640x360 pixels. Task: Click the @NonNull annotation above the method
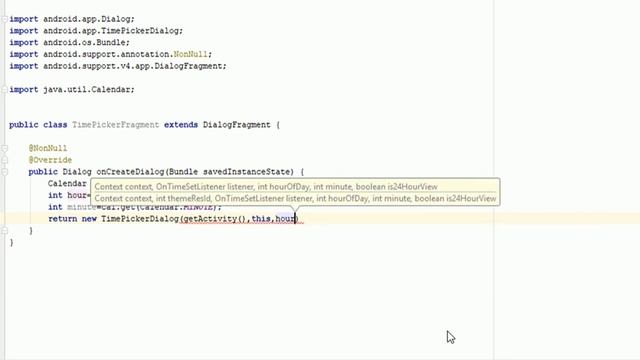pyautogui.click(x=48, y=148)
